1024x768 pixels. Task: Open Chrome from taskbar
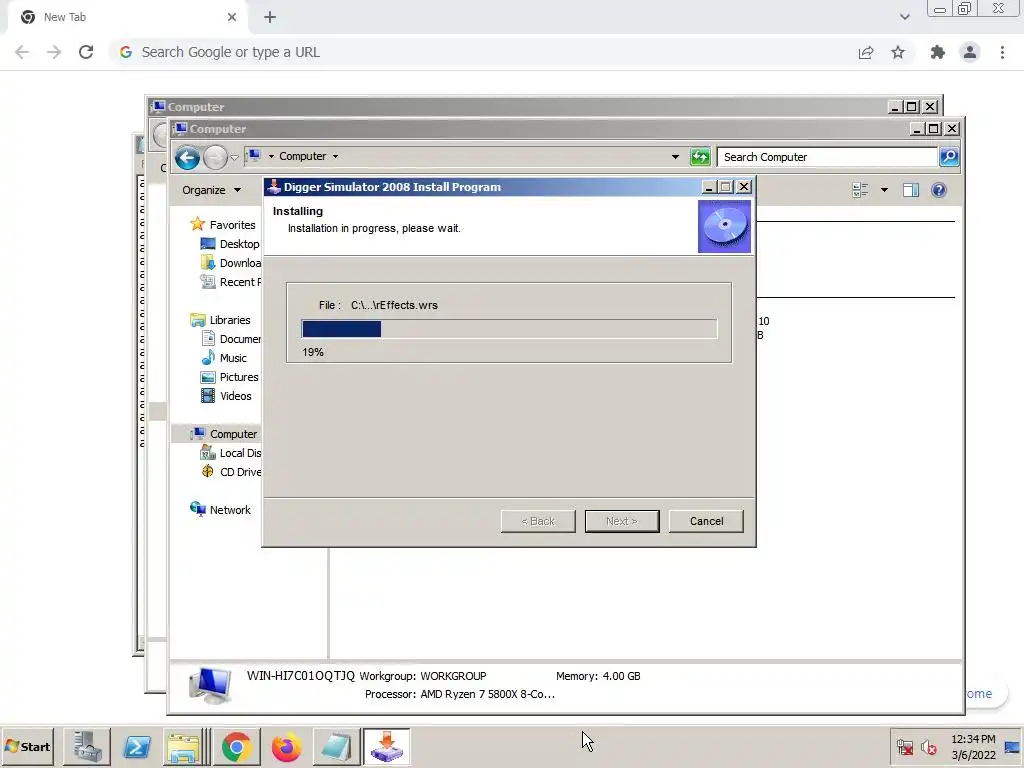(236, 746)
